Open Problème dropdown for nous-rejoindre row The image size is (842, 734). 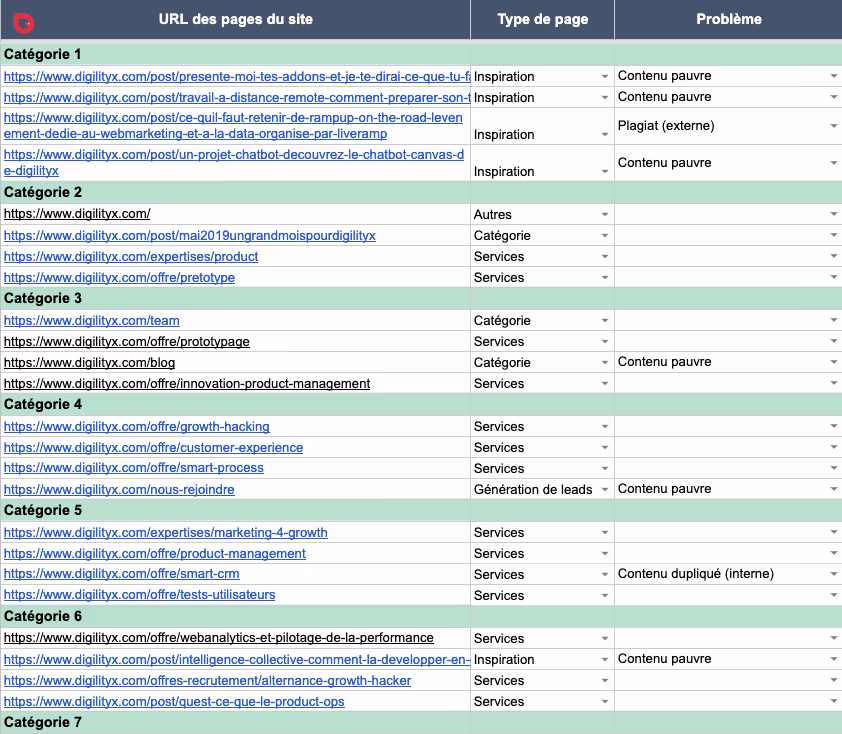(x=834, y=489)
